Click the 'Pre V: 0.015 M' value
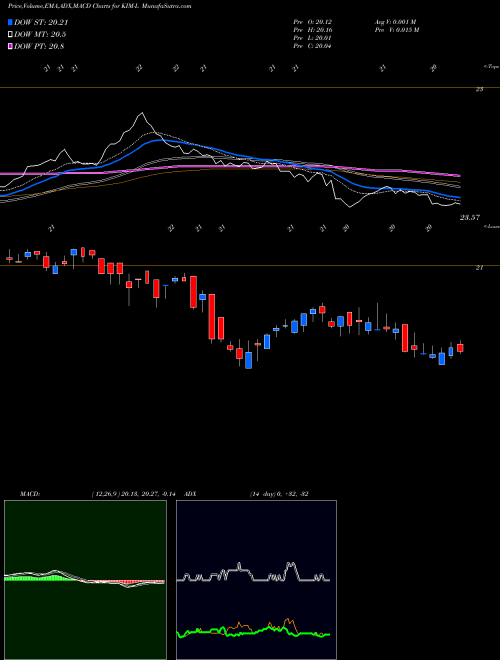The width and height of the screenshot is (500, 660). pos(396,30)
